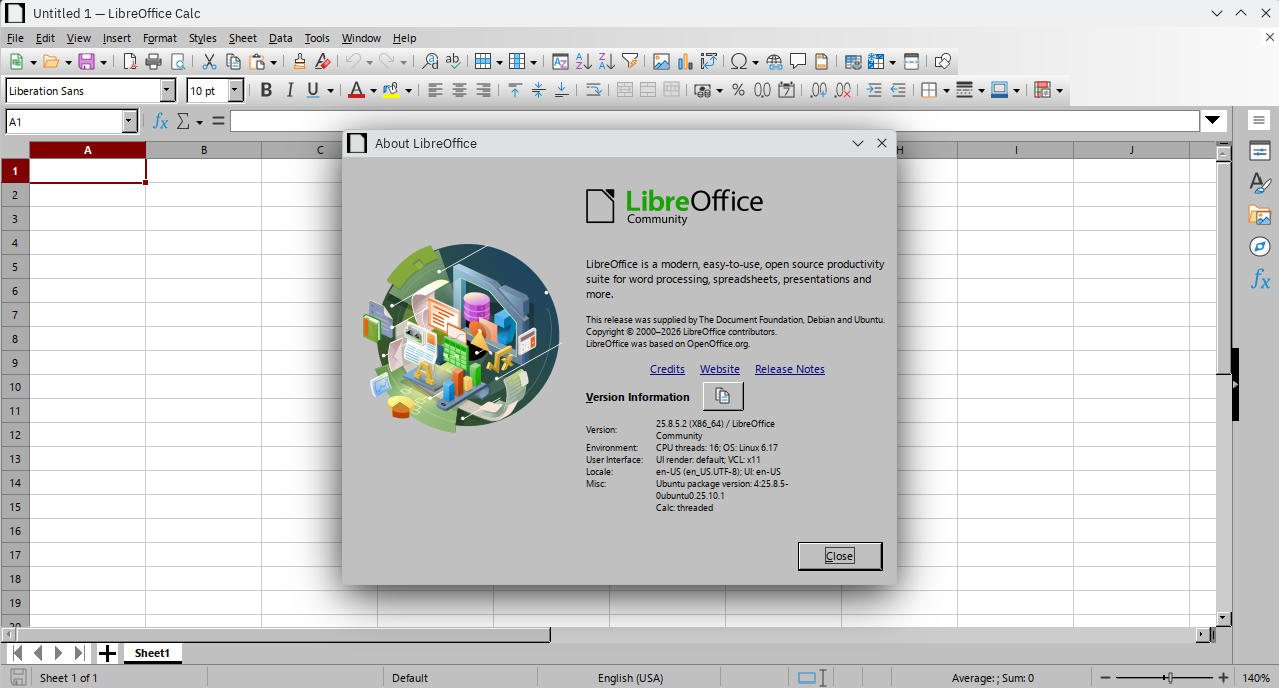Insert Hyperlink icon
Image resolution: width=1279 pixels, height=688 pixels.
tap(774, 62)
